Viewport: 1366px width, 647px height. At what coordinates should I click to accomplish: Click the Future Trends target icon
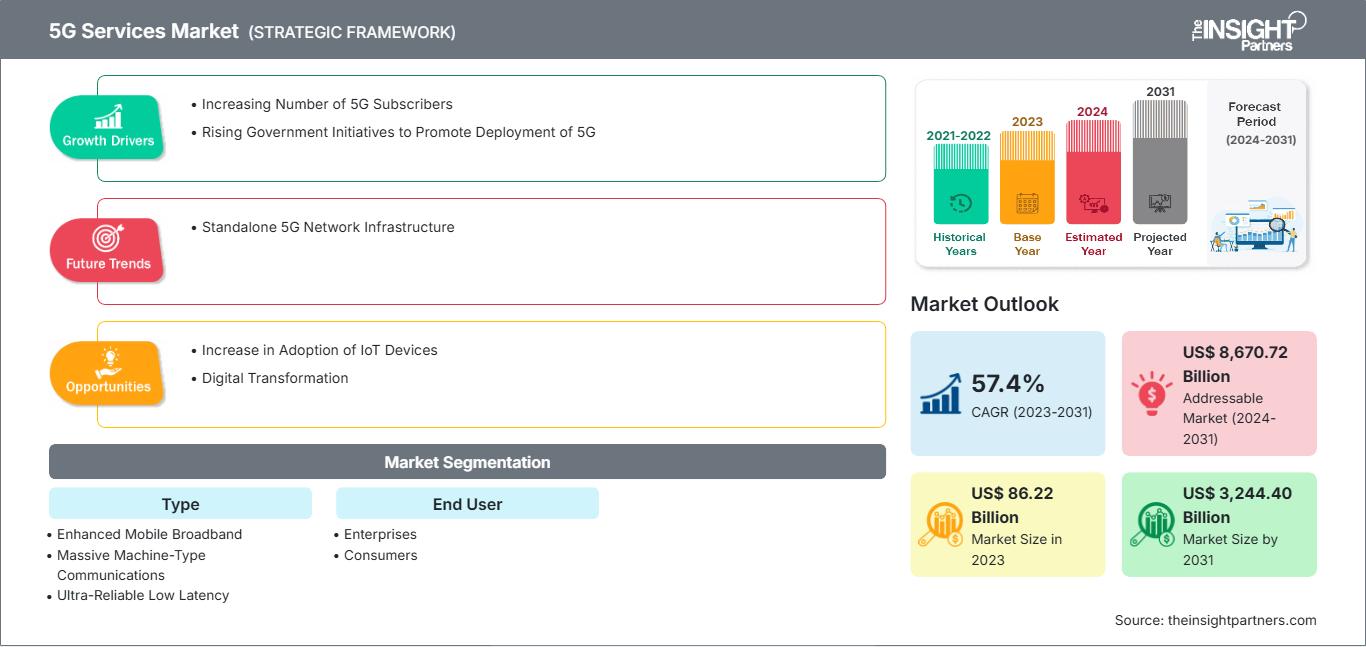(x=108, y=238)
